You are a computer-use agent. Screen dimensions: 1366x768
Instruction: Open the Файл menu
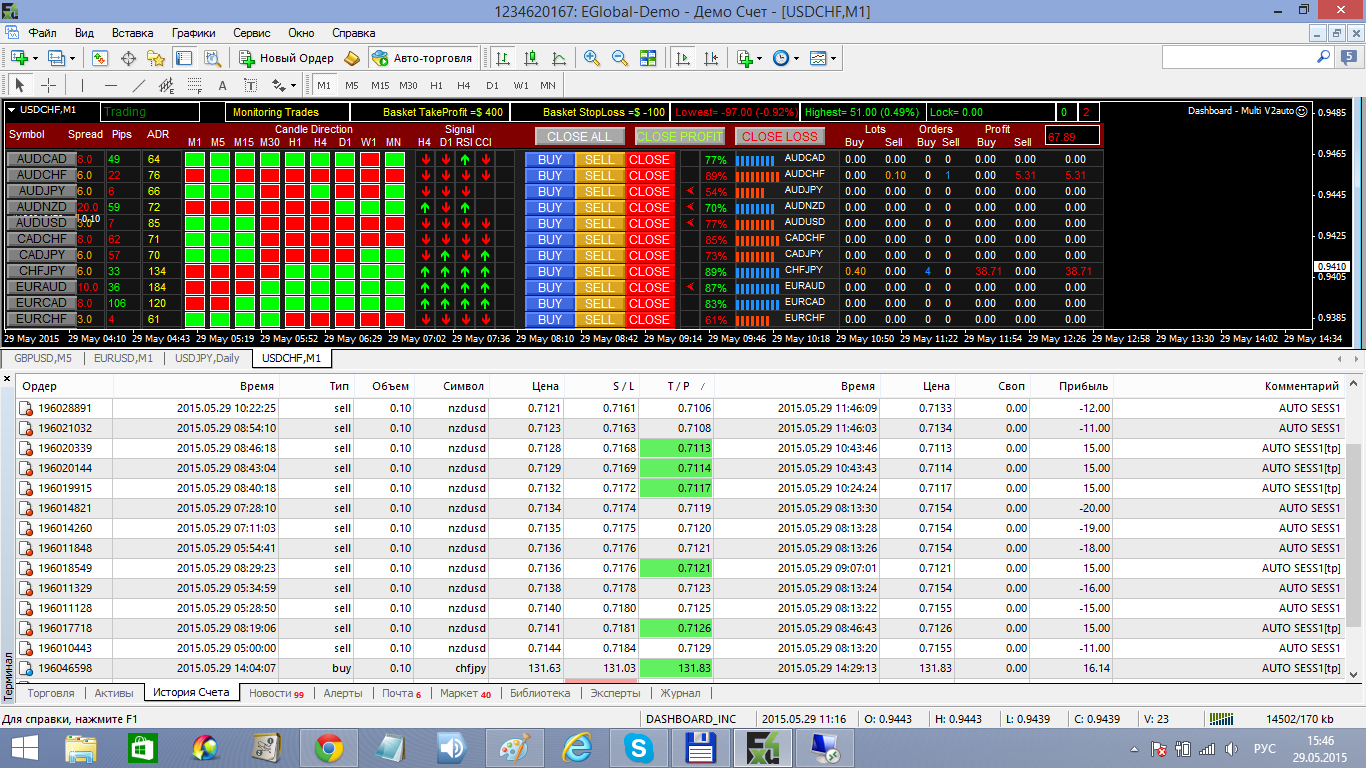[x=43, y=33]
